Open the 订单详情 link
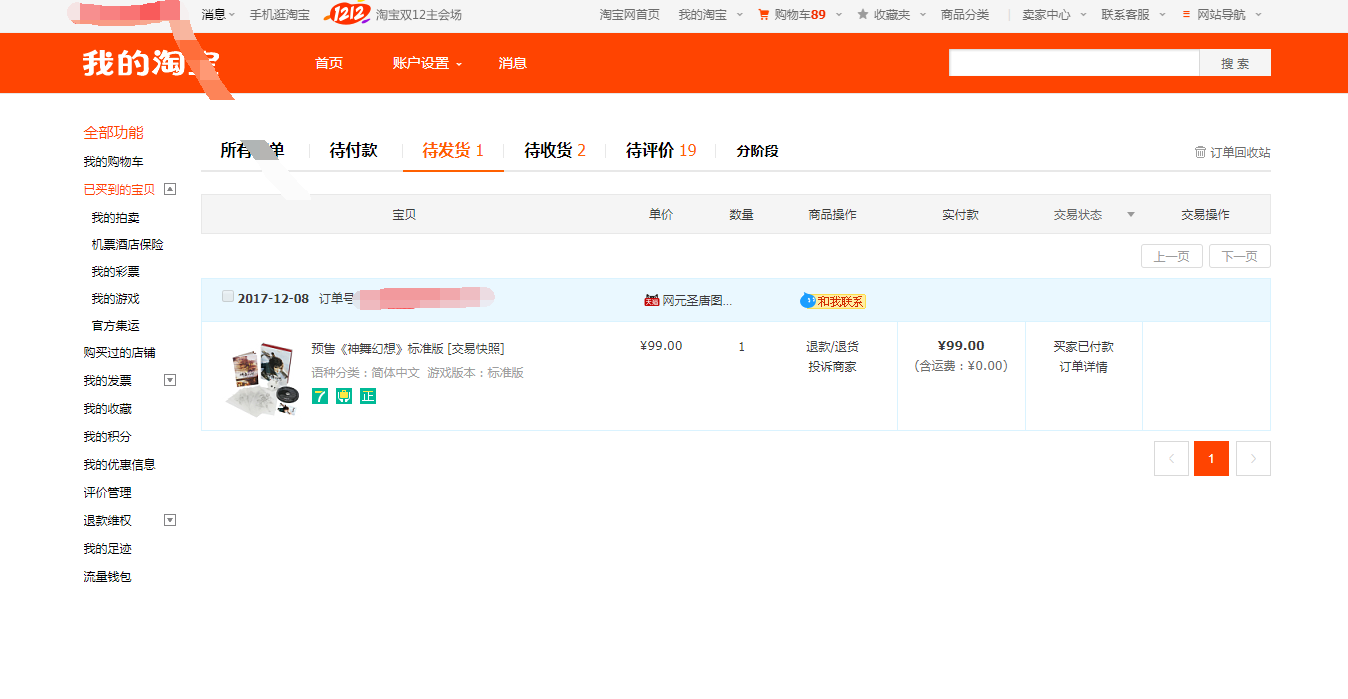 point(1083,367)
